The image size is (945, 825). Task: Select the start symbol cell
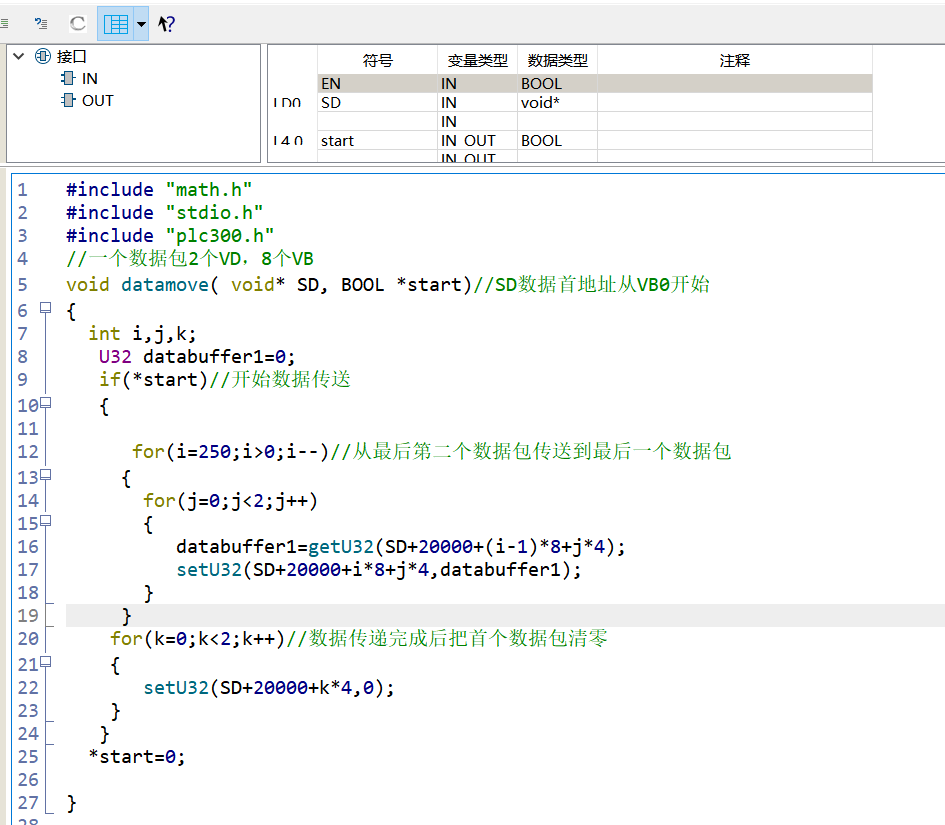click(x=378, y=140)
